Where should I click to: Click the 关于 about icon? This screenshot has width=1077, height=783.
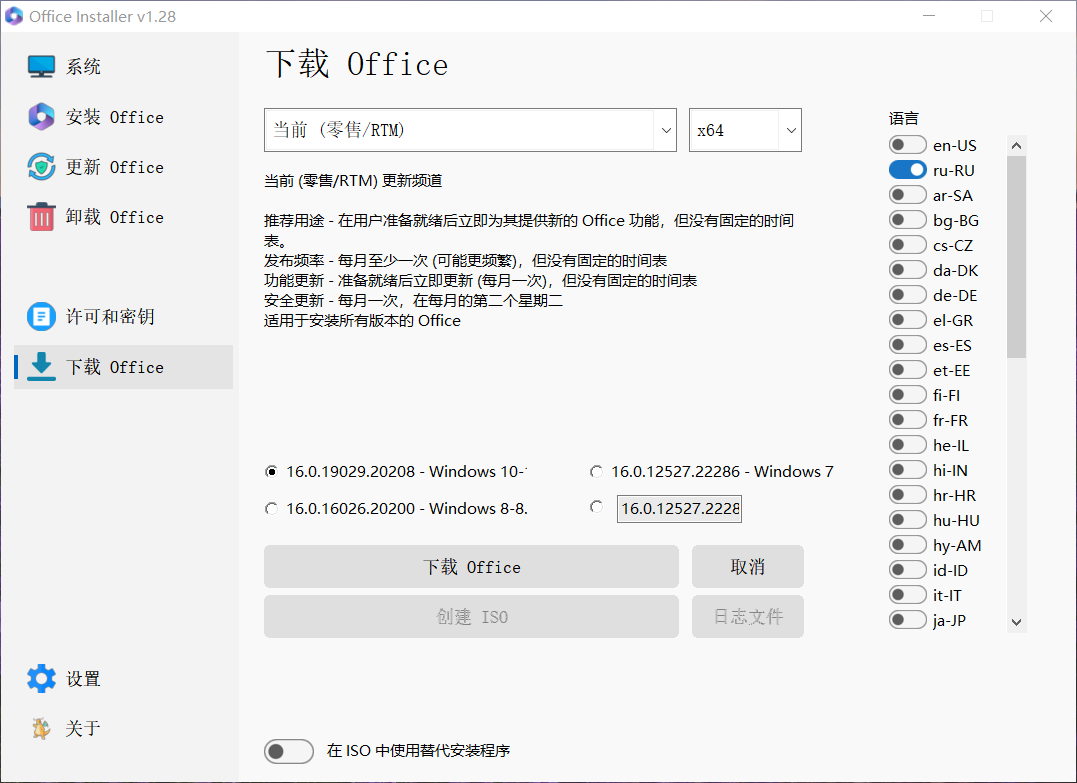41,728
